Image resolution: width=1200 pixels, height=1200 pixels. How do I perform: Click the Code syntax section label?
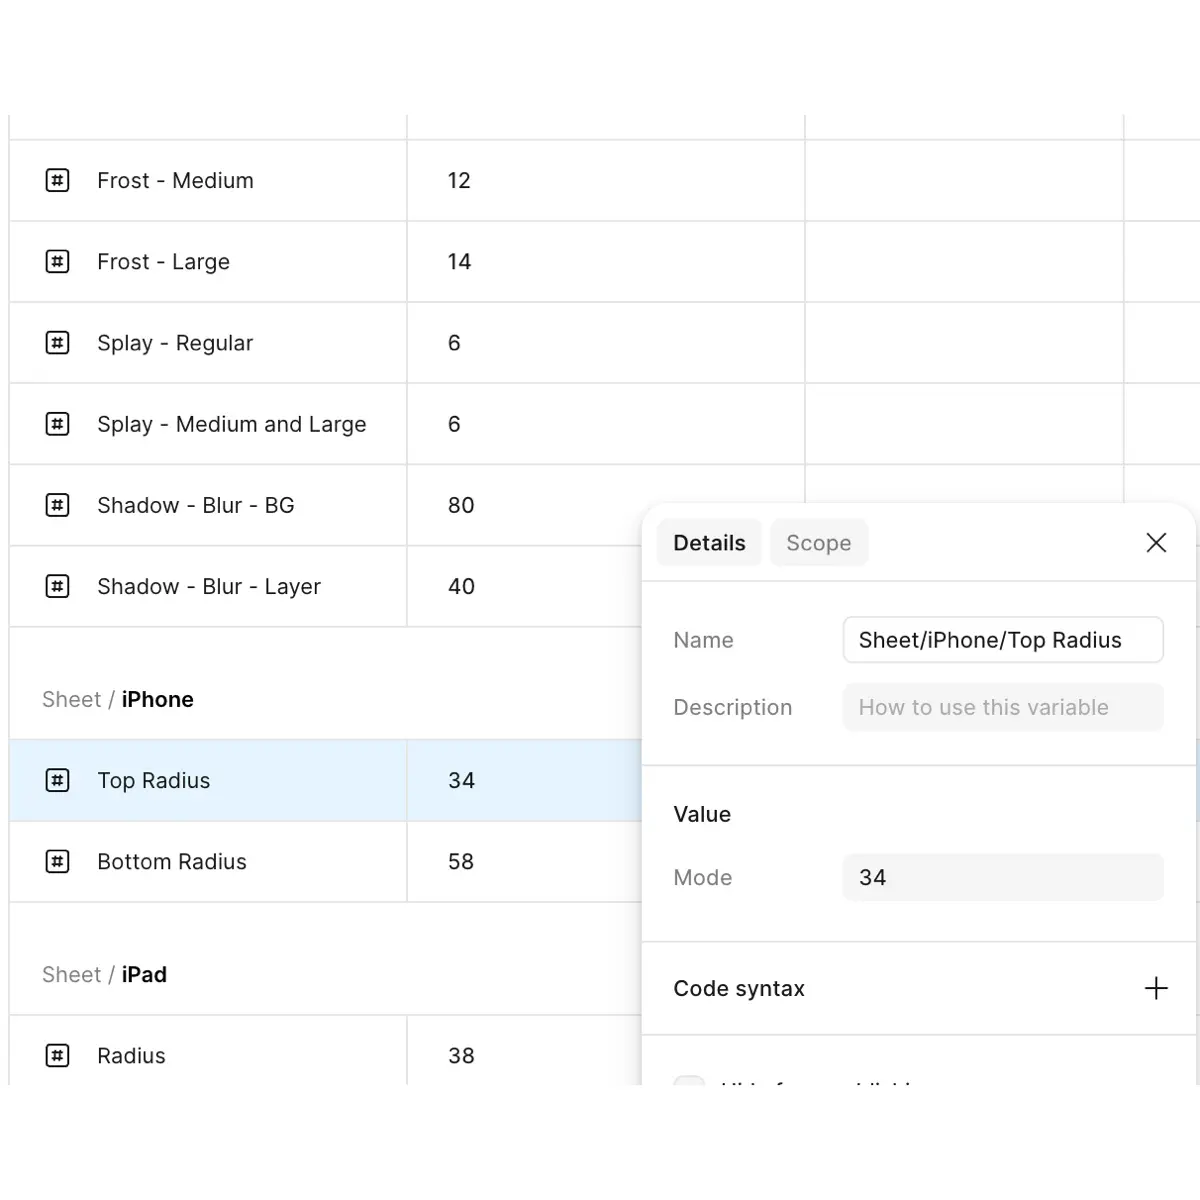pyautogui.click(x=739, y=988)
